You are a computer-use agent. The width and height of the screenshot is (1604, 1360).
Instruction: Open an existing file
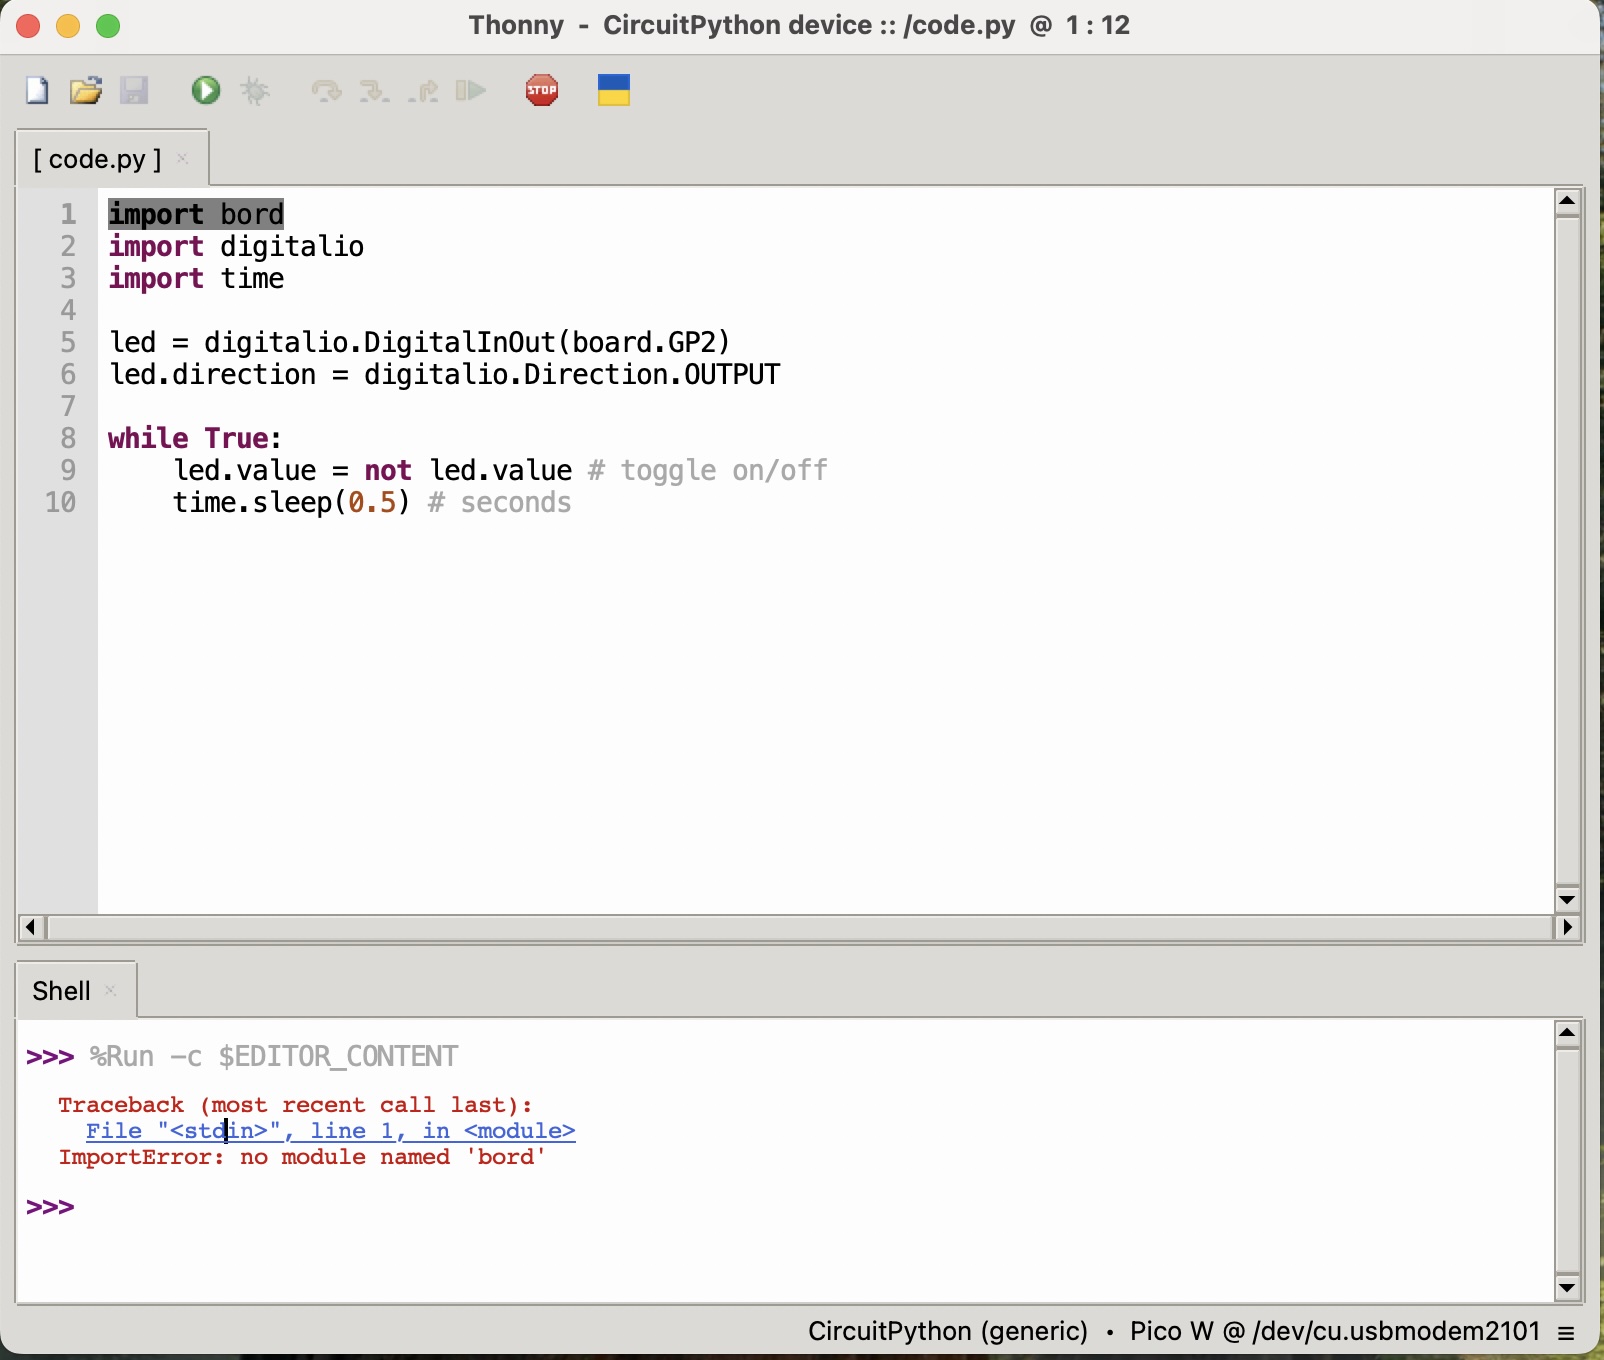pyautogui.click(x=85, y=90)
